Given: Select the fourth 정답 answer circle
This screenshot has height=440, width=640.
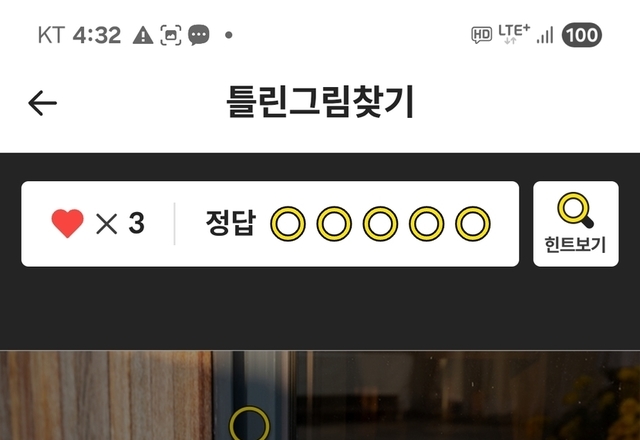Looking at the screenshot, I should point(427,224).
